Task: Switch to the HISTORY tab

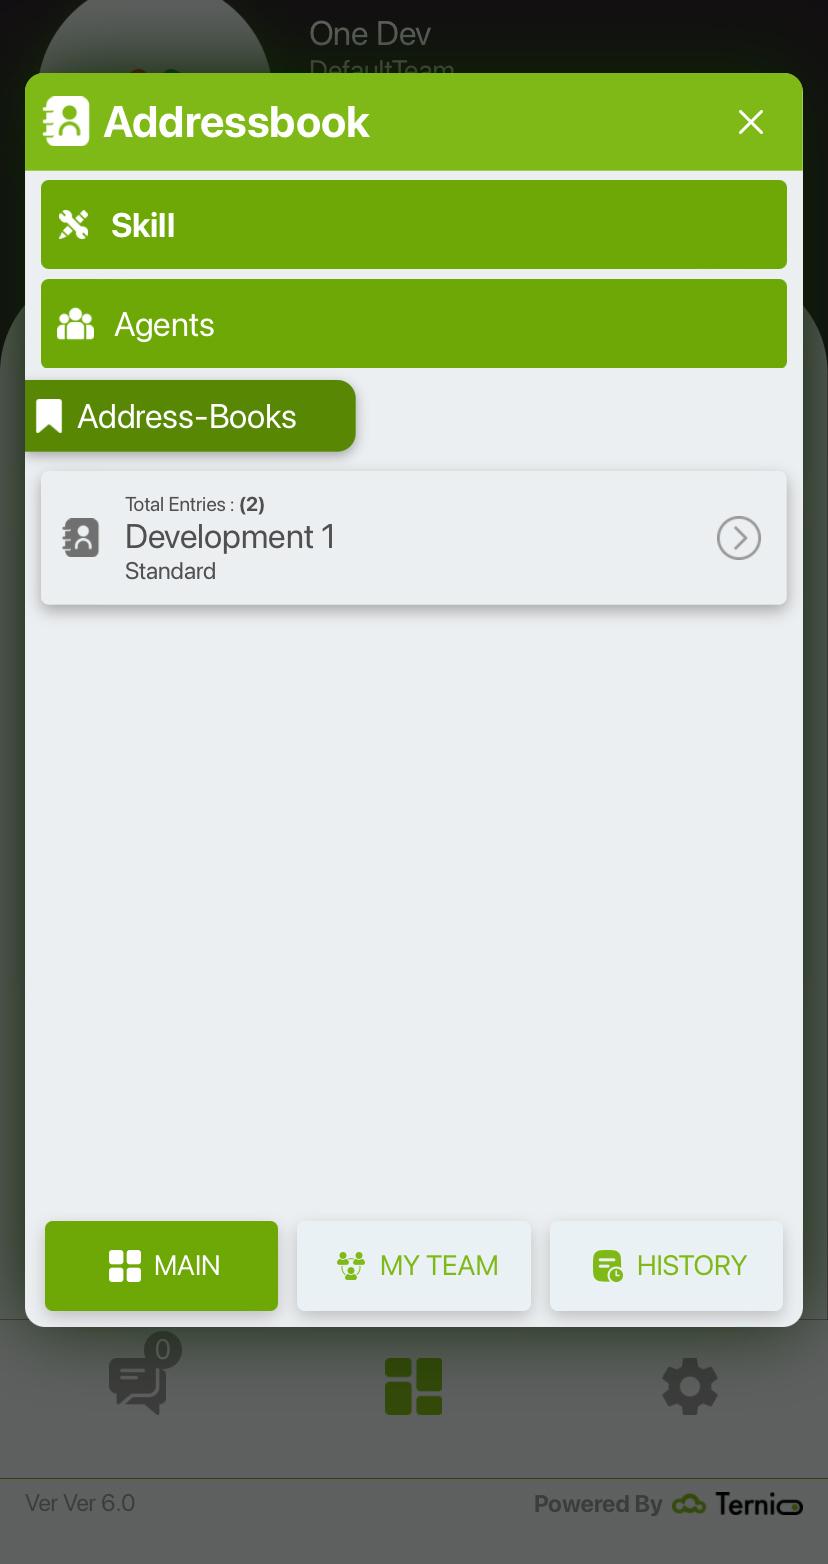Action: [x=666, y=1266]
